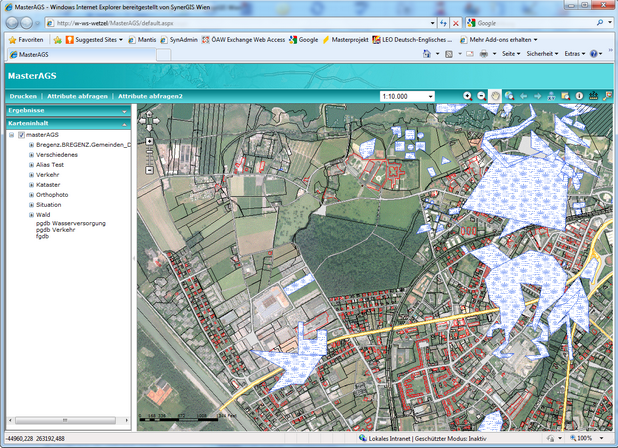Click the Drucken link
This screenshot has height=448, width=618.
tap(23, 96)
